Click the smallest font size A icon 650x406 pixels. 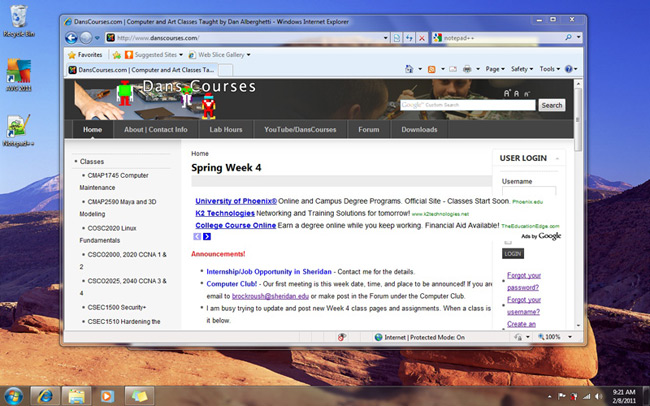coord(526,94)
